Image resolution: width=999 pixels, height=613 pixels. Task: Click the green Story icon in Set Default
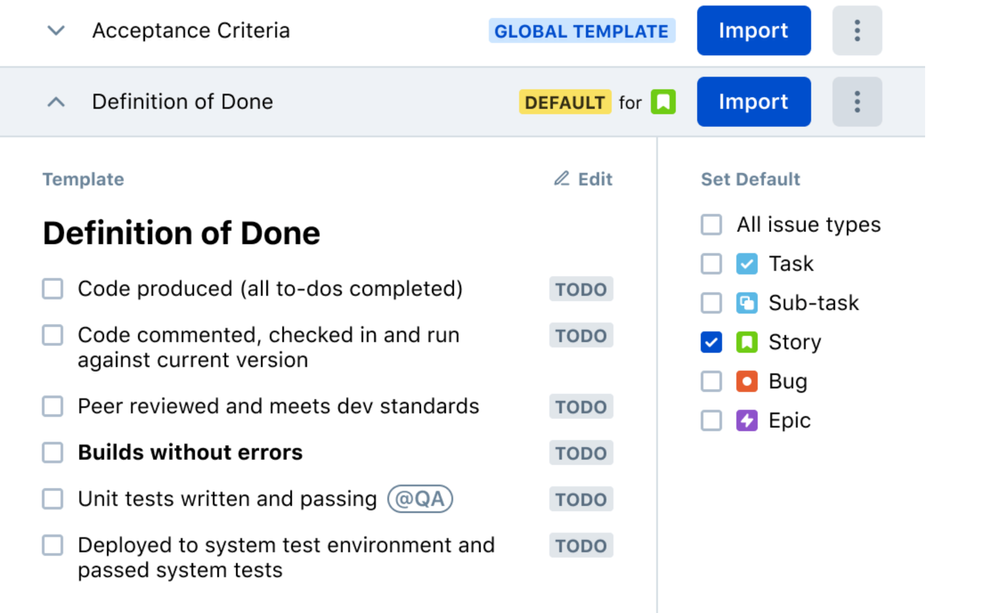(747, 342)
